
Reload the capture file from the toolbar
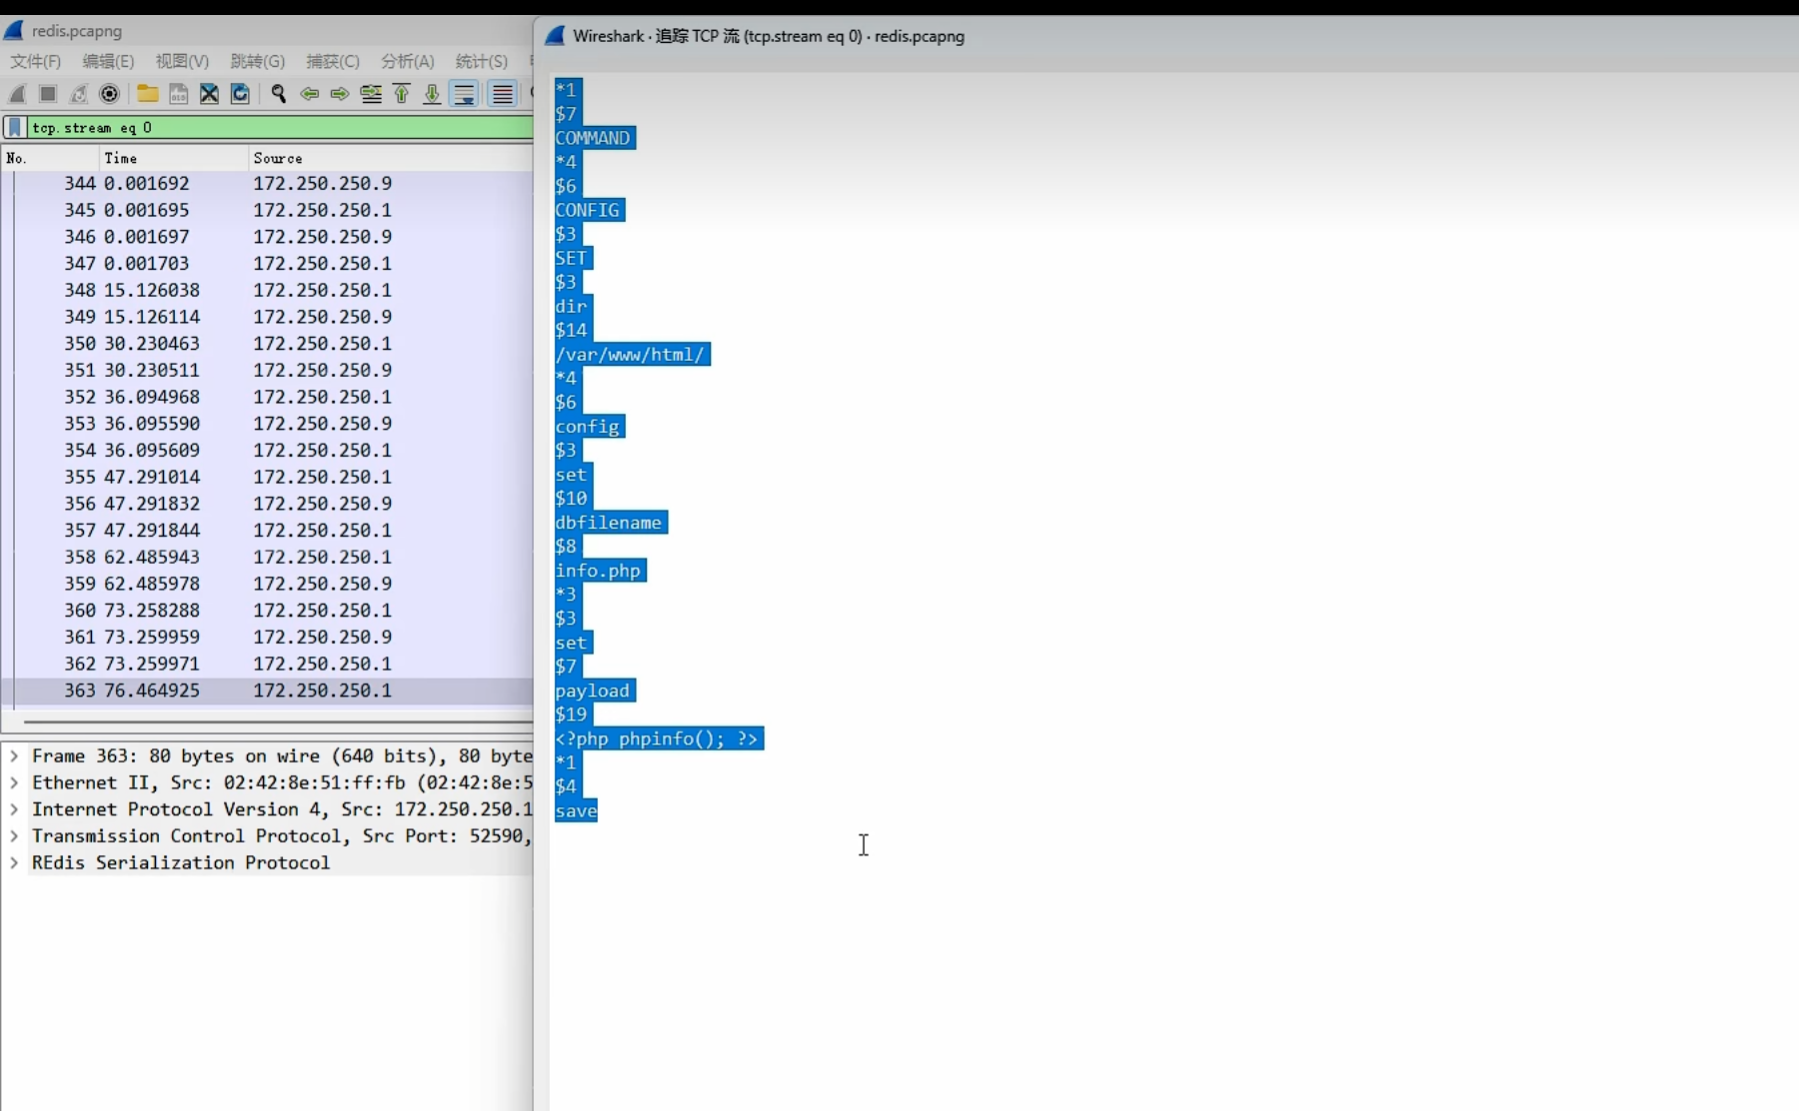point(240,94)
